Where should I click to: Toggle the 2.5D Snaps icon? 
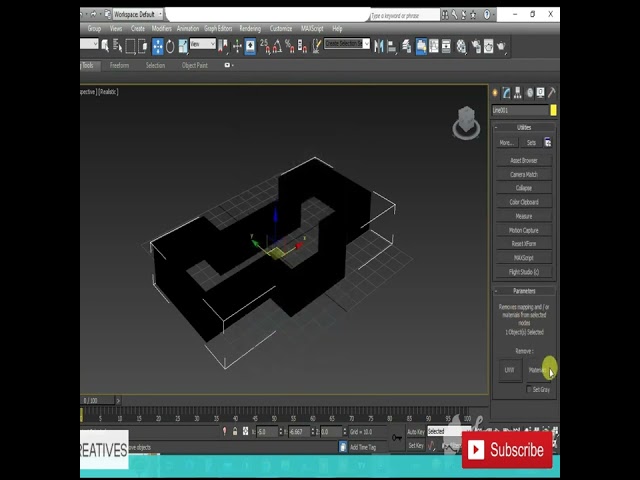265,46
